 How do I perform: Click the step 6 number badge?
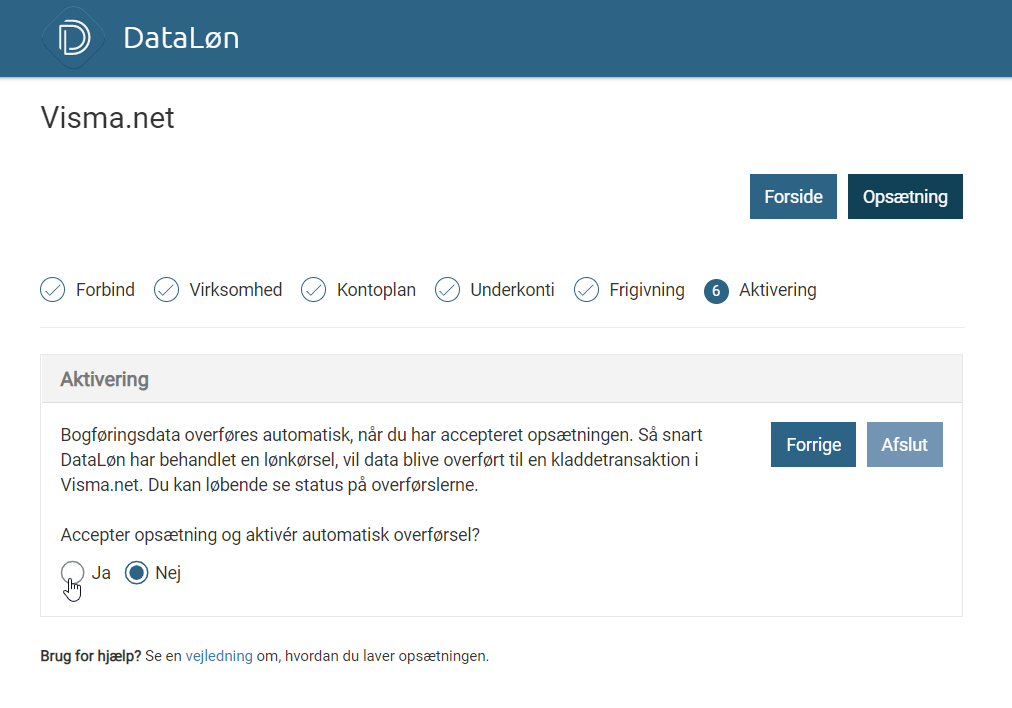[x=716, y=290]
